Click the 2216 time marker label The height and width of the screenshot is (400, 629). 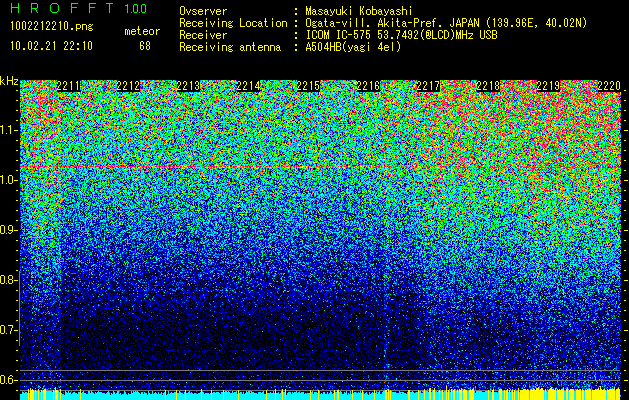click(x=368, y=86)
